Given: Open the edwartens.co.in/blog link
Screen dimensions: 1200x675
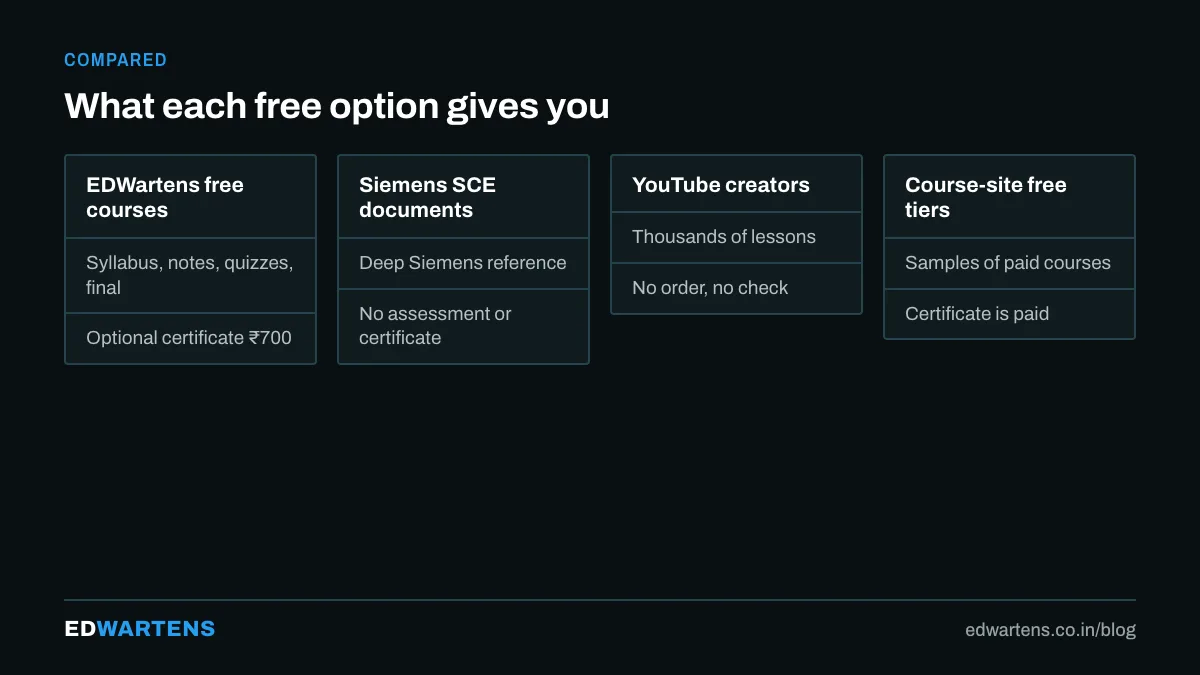Looking at the screenshot, I should [1050, 630].
